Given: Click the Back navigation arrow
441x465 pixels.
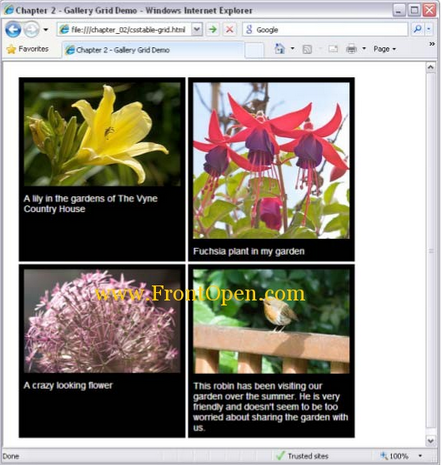Looking at the screenshot, I should pos(13,30).
